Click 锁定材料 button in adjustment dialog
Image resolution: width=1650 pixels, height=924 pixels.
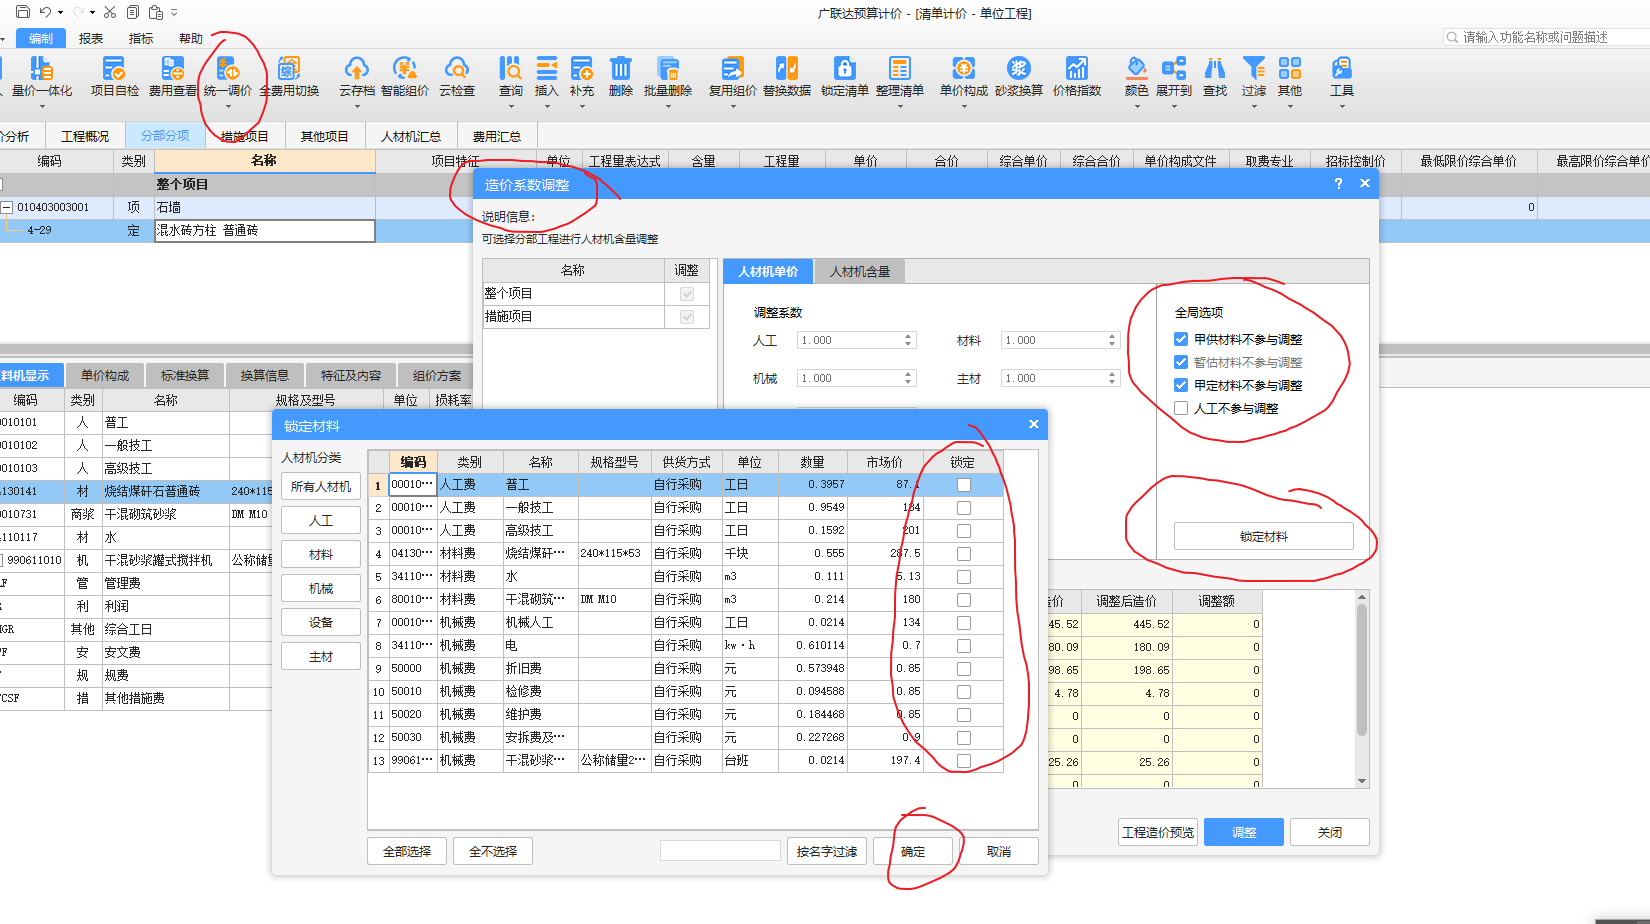(x=1263, y=536)
